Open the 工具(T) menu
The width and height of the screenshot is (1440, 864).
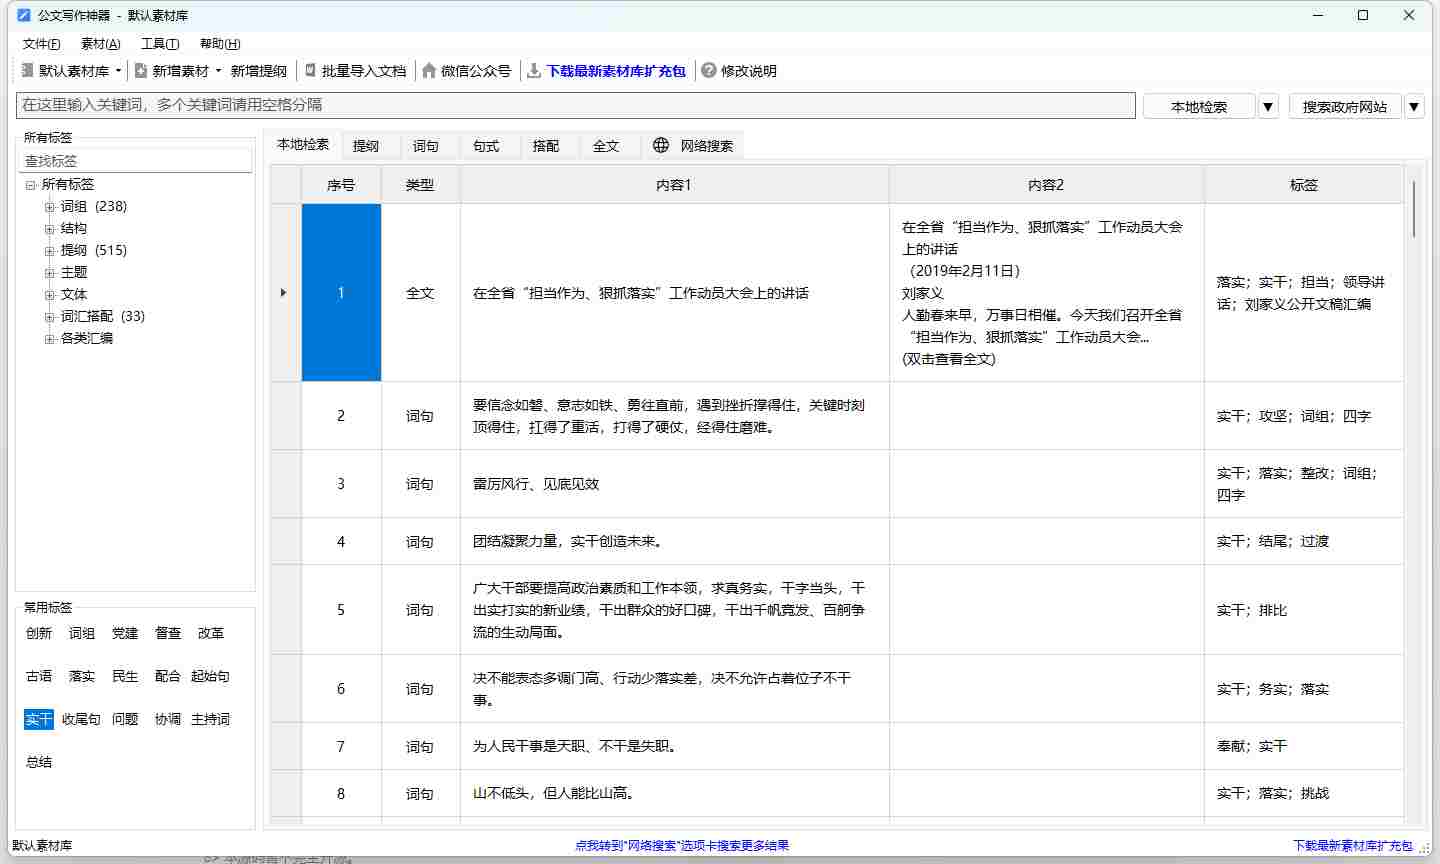click(159, 44)
